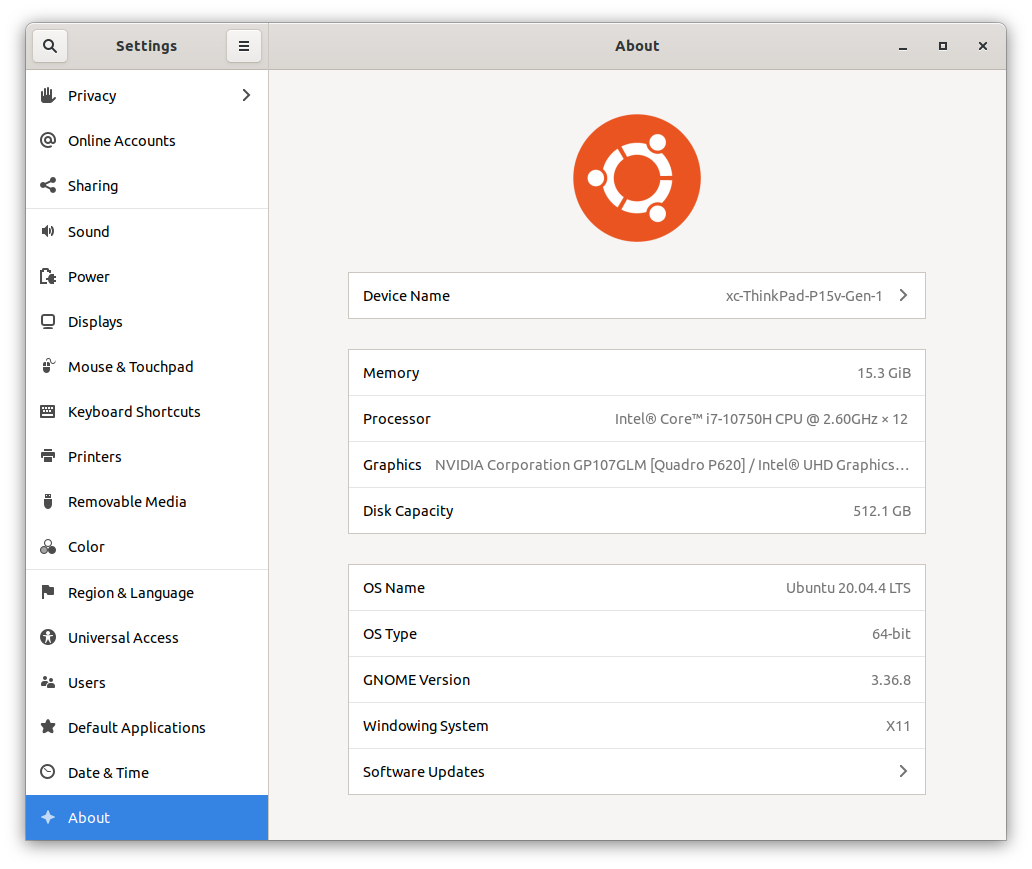Click the Sharing icon in sidebar
The height and width of the screenshot is (869, 1032).
pyautogui.click(x=47, y=185)
